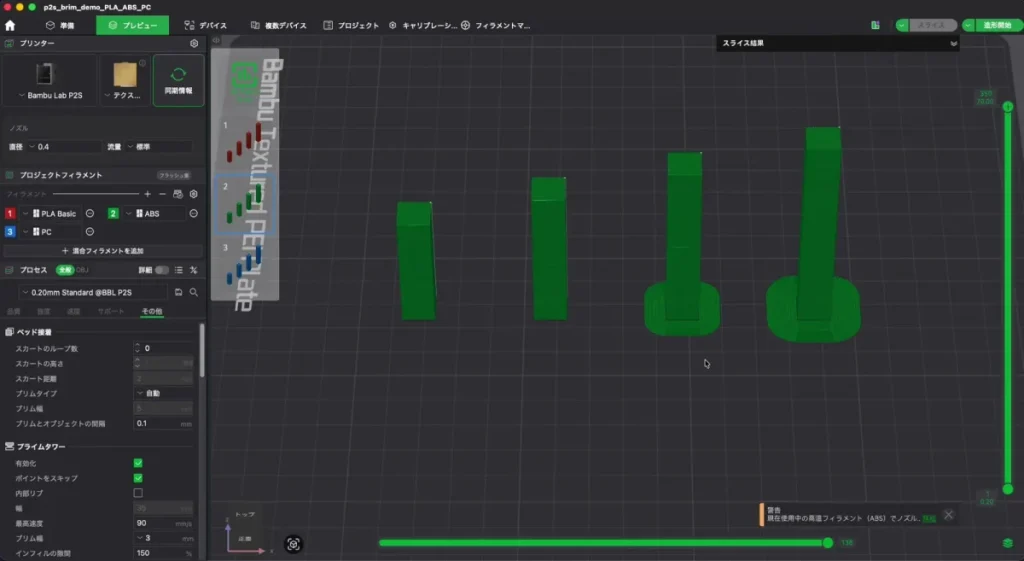Open the Project (プロジェクト) tab
Viewport: 1024px width, 561px height.
click(x=351, y=25)
